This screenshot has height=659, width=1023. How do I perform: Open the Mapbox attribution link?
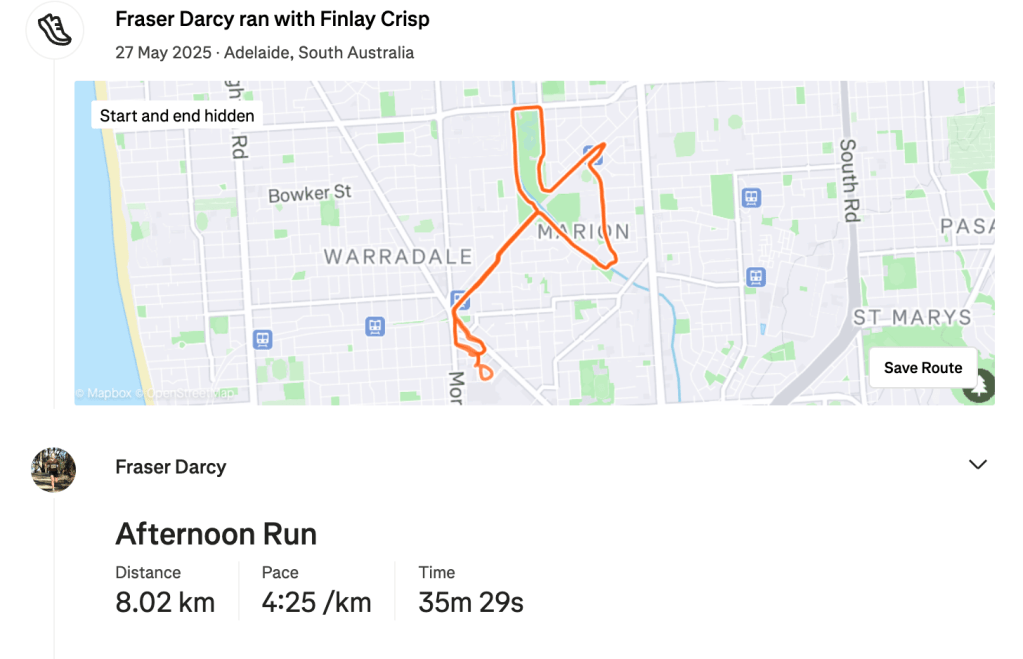point(109,394)
